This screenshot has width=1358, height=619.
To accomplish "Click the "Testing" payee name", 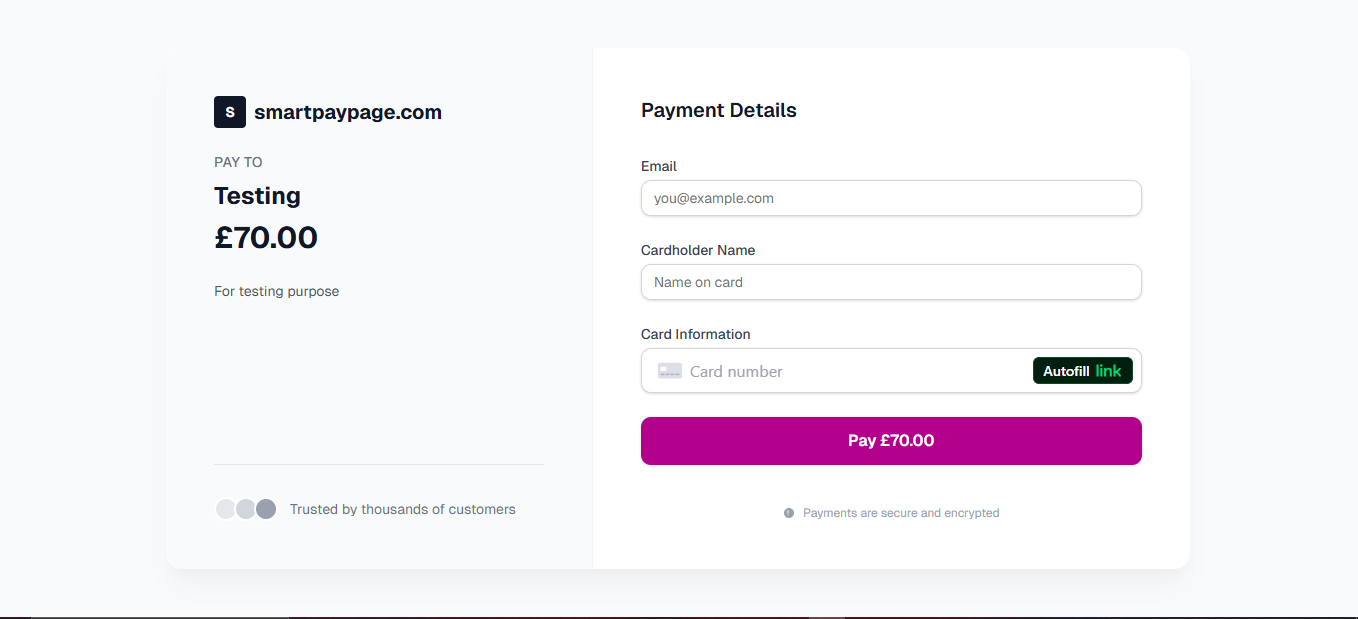I will (257, 196).
